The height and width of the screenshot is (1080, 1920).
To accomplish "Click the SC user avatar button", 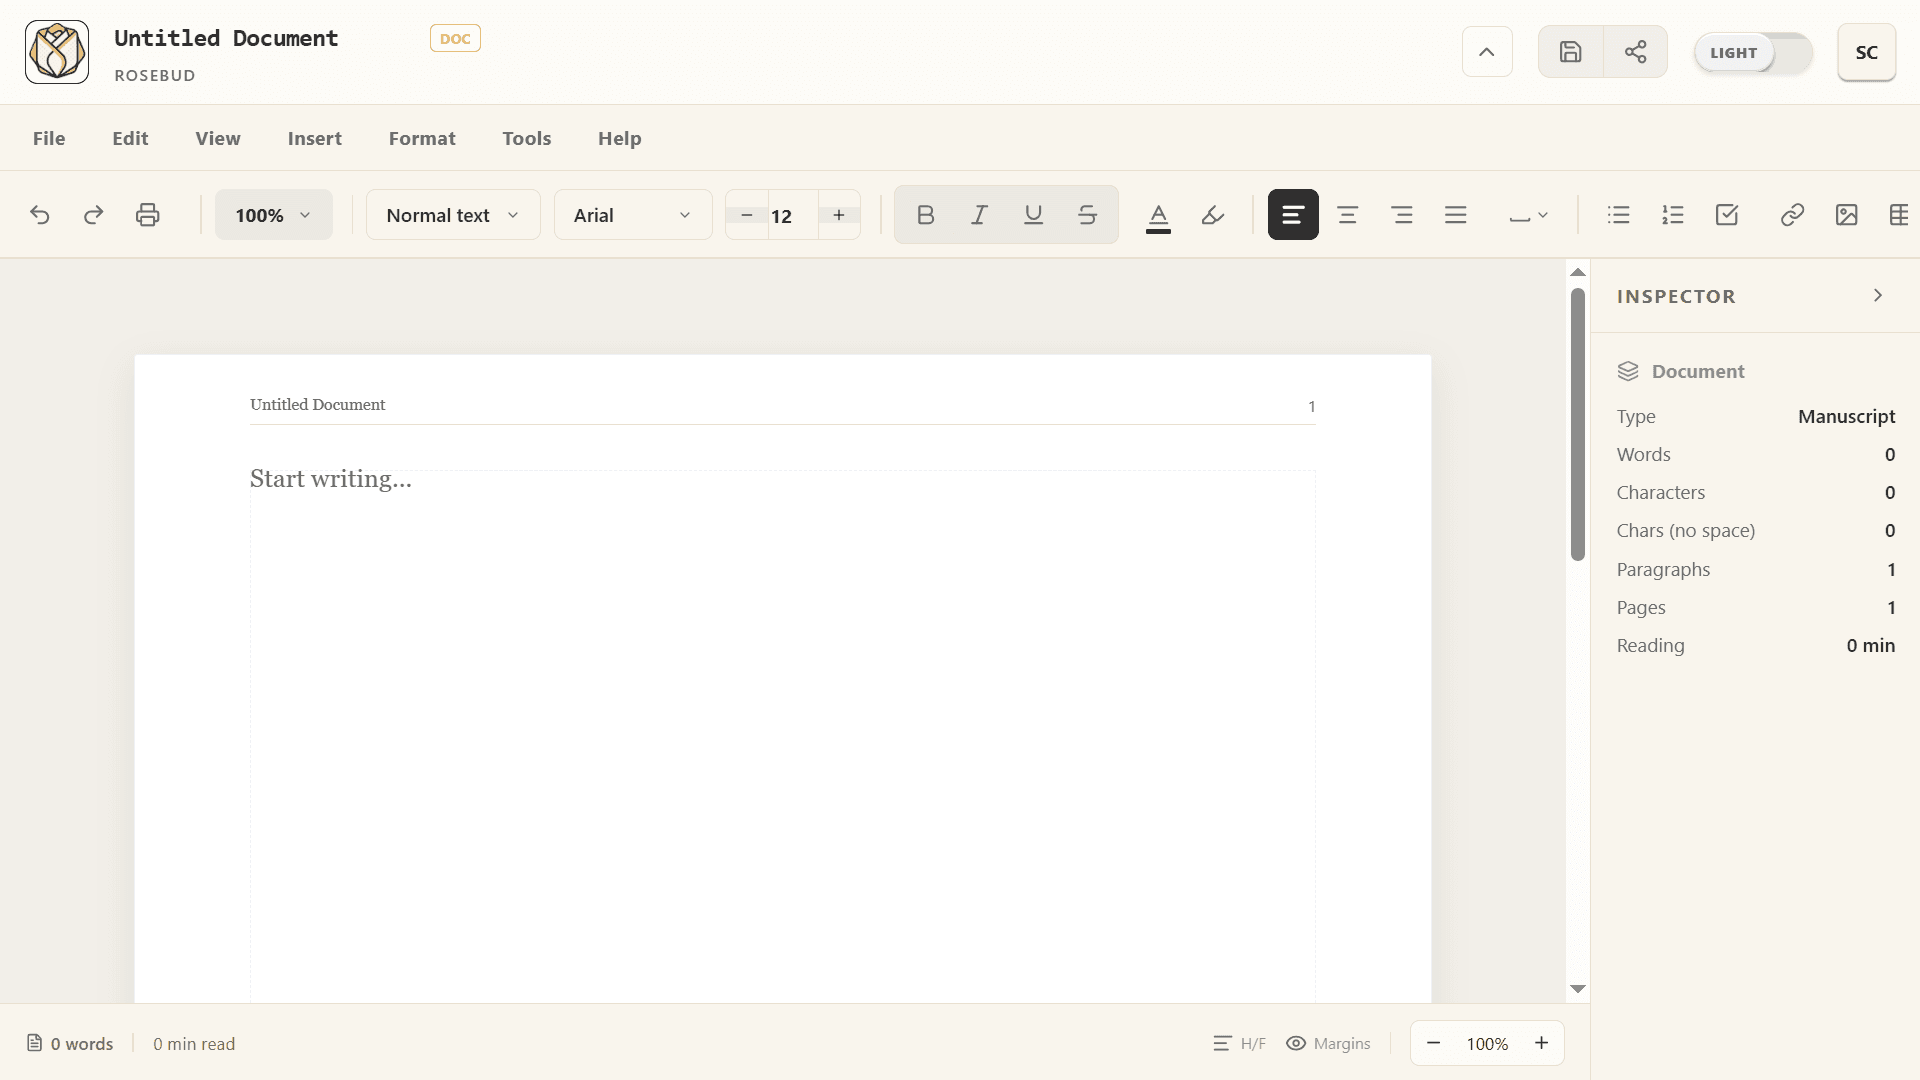I will [1866, 52].
